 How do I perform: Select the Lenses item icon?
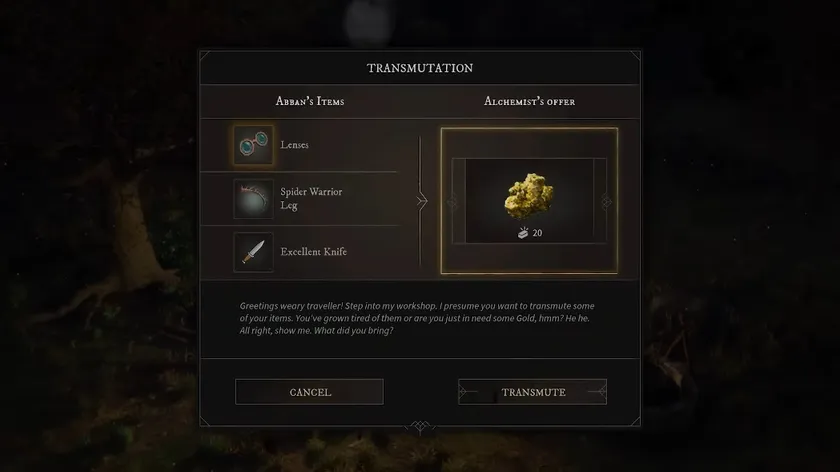point(253,145)
